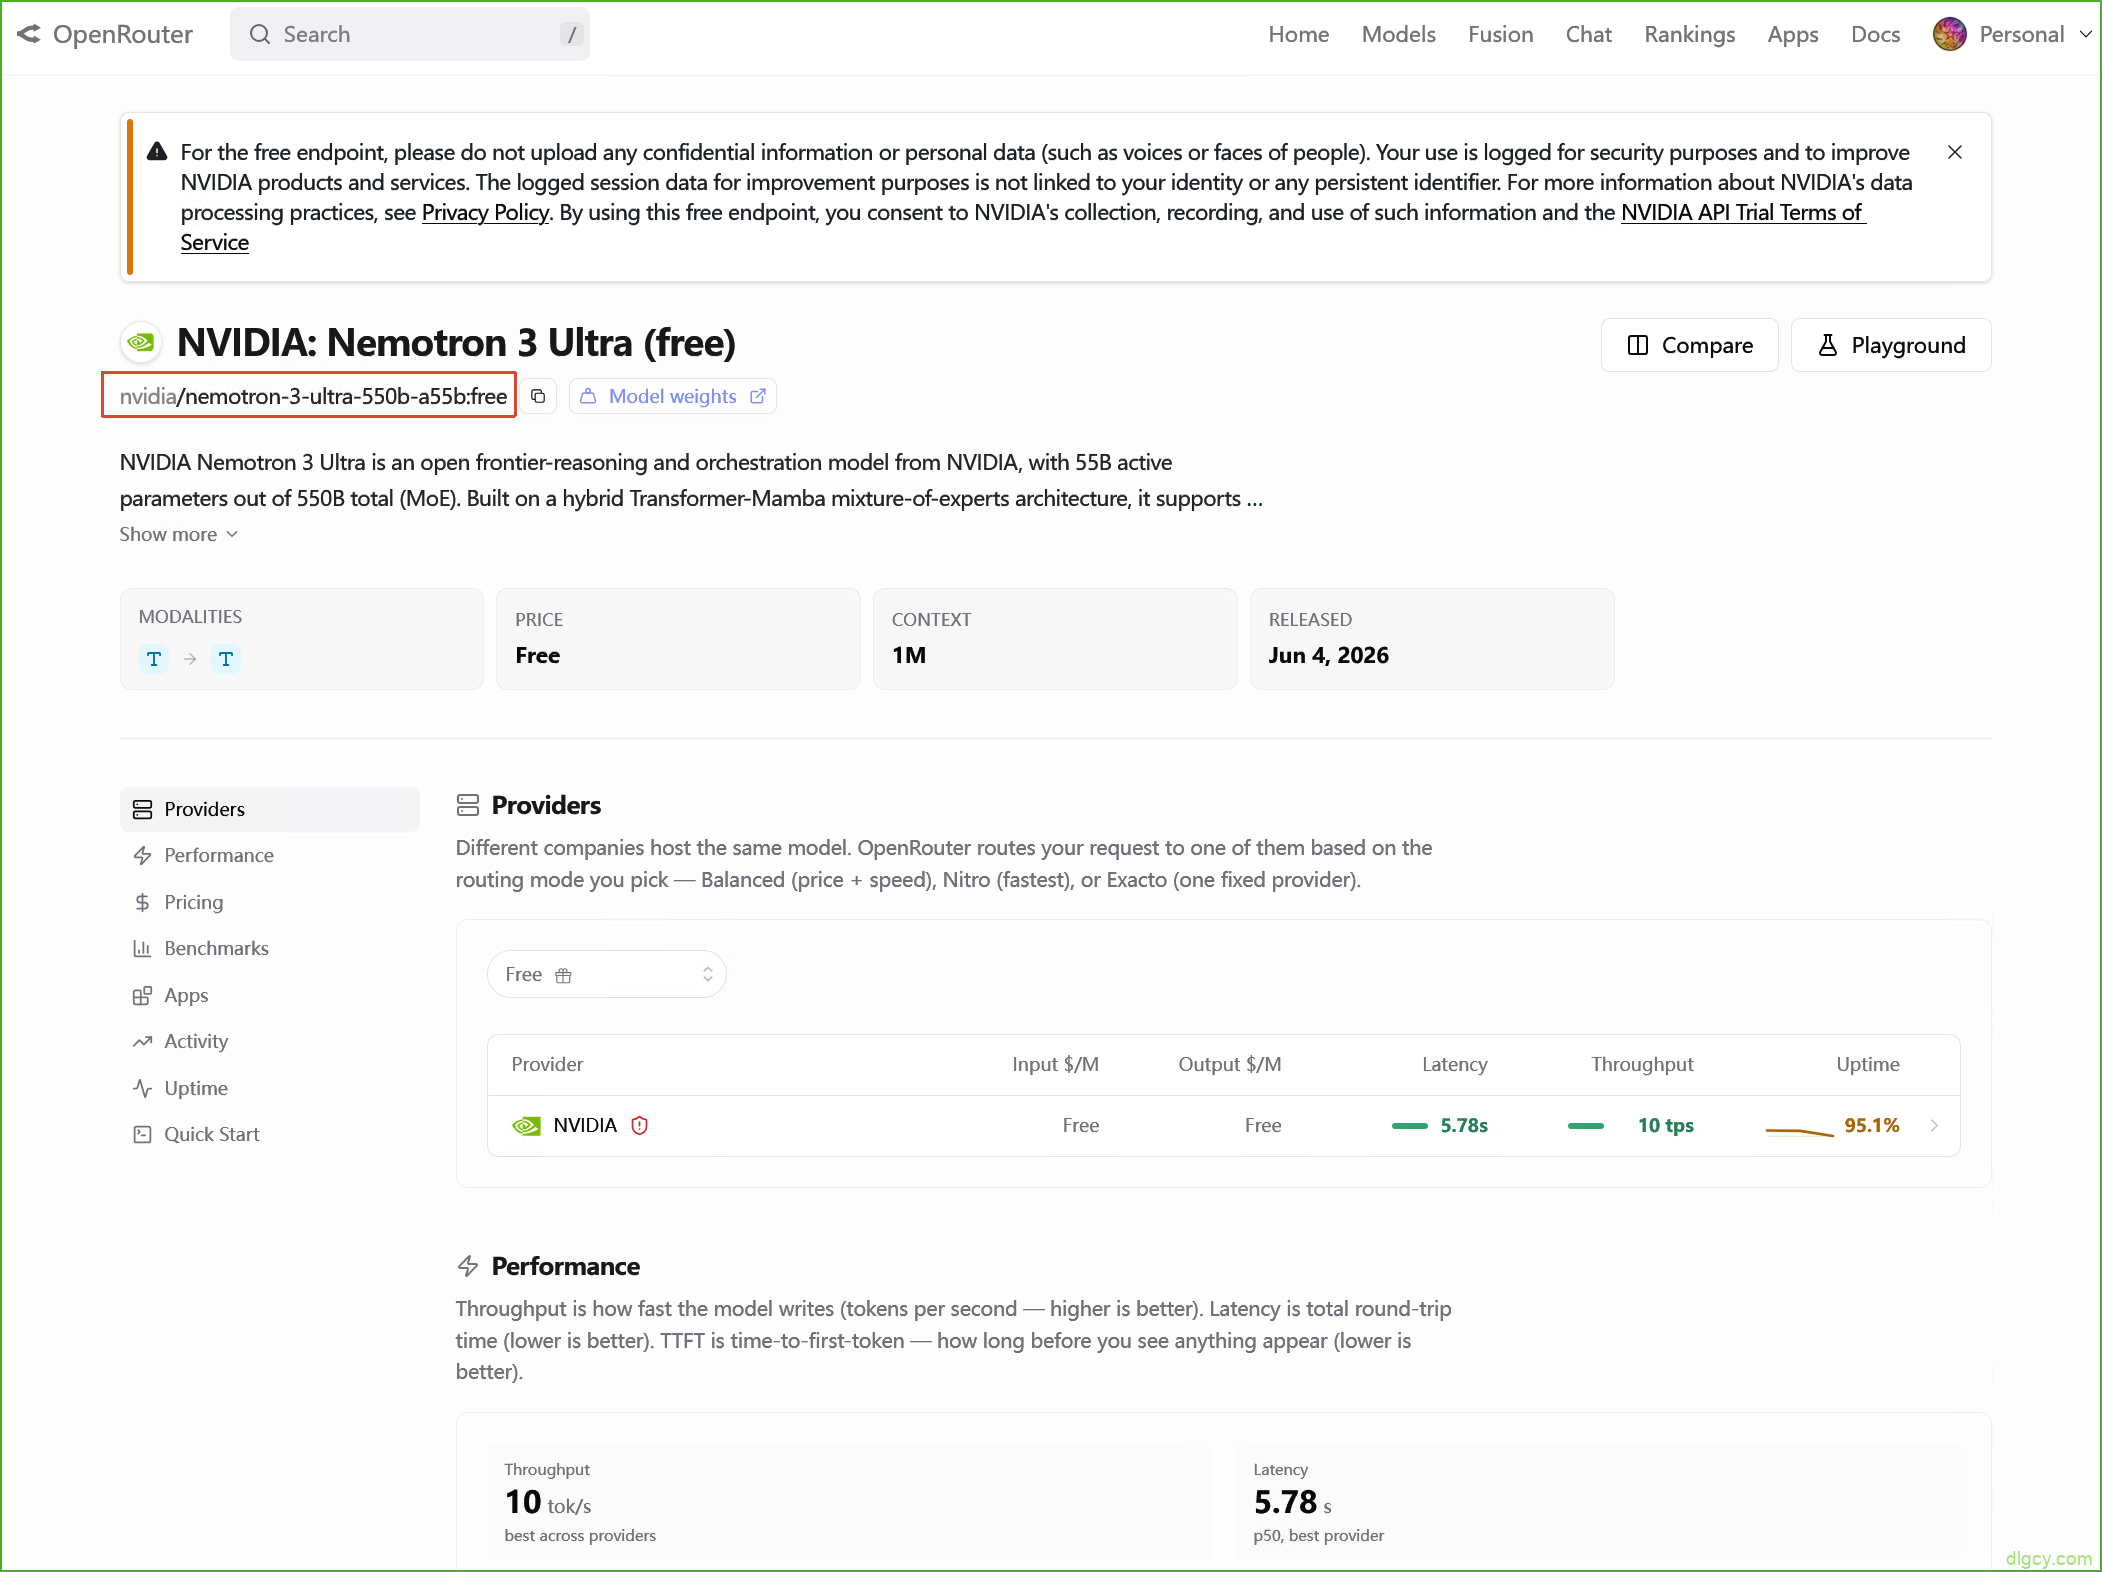Screen dimensions: 2102x1572
Task: Click the gift icon in Free dropdown
Action: point(563,975)
